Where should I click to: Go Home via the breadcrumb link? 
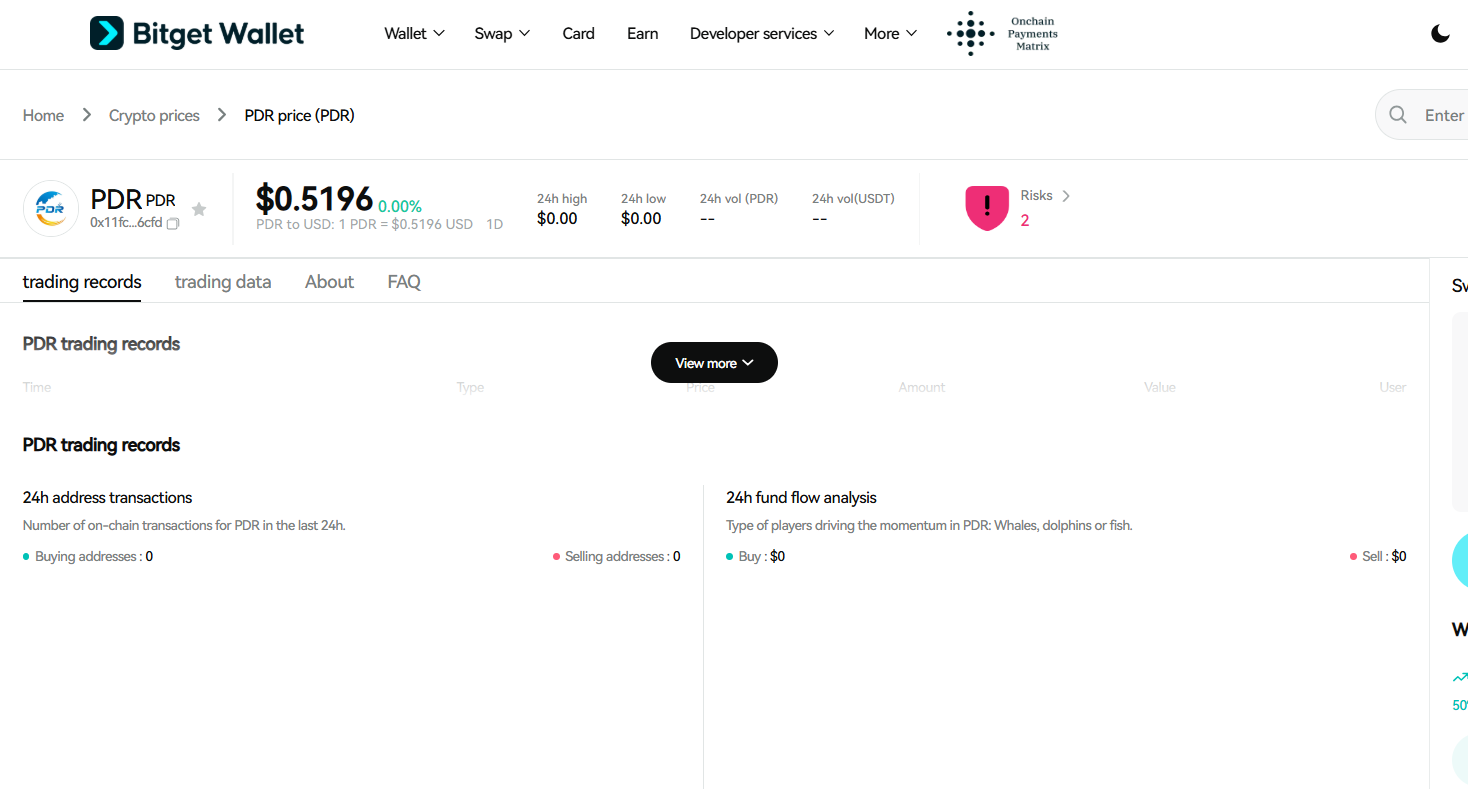coord(43,115)
